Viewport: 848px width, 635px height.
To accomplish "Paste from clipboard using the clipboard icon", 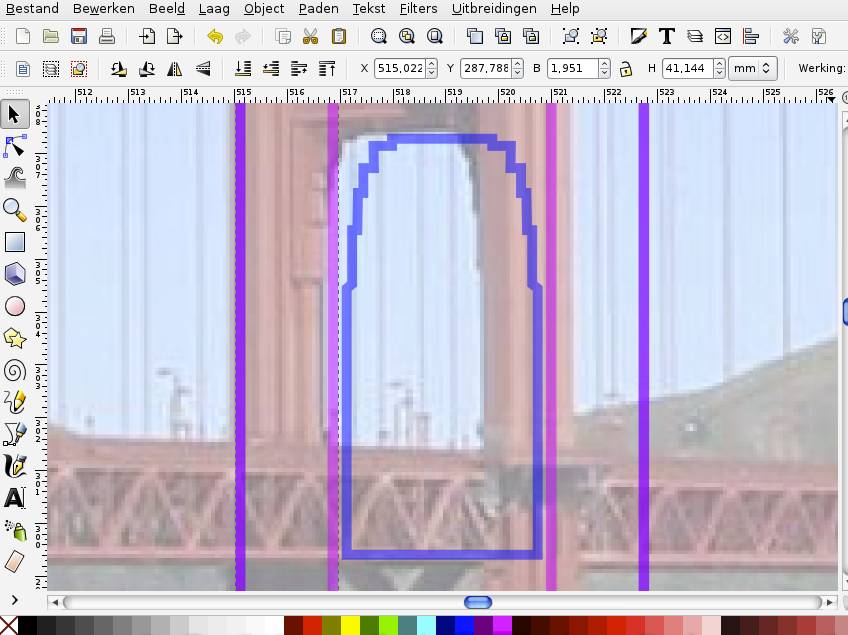I will 339,36.
